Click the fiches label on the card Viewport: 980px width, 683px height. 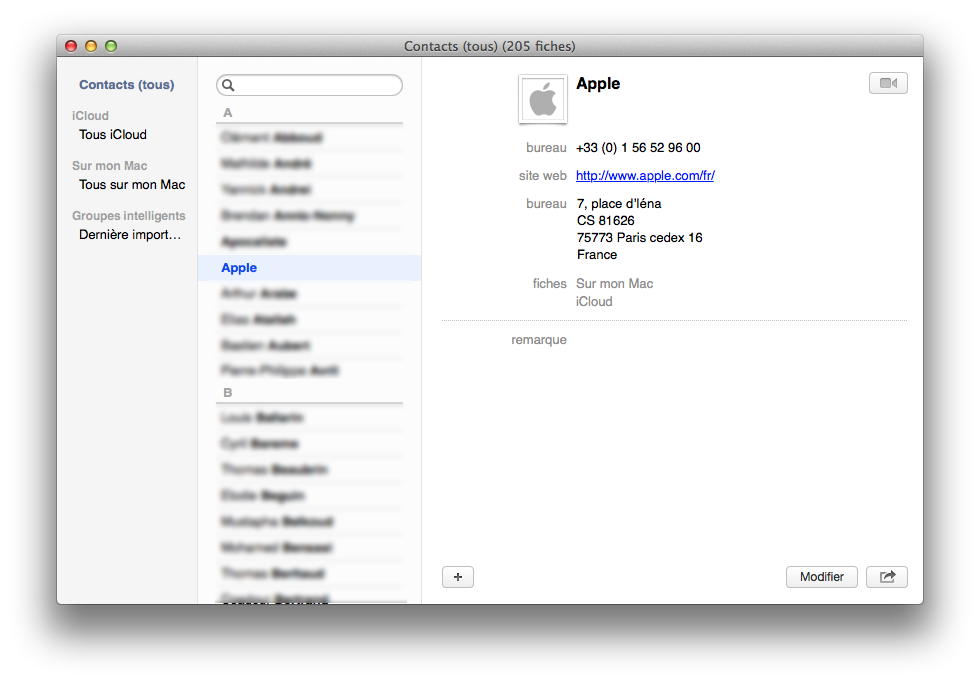coord(549,284)
